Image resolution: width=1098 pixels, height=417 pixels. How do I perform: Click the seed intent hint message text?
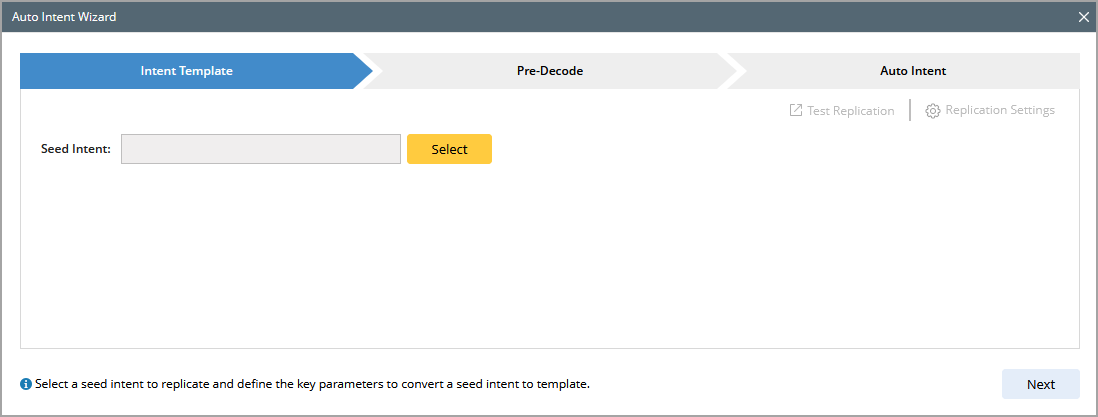pos(312,384)
